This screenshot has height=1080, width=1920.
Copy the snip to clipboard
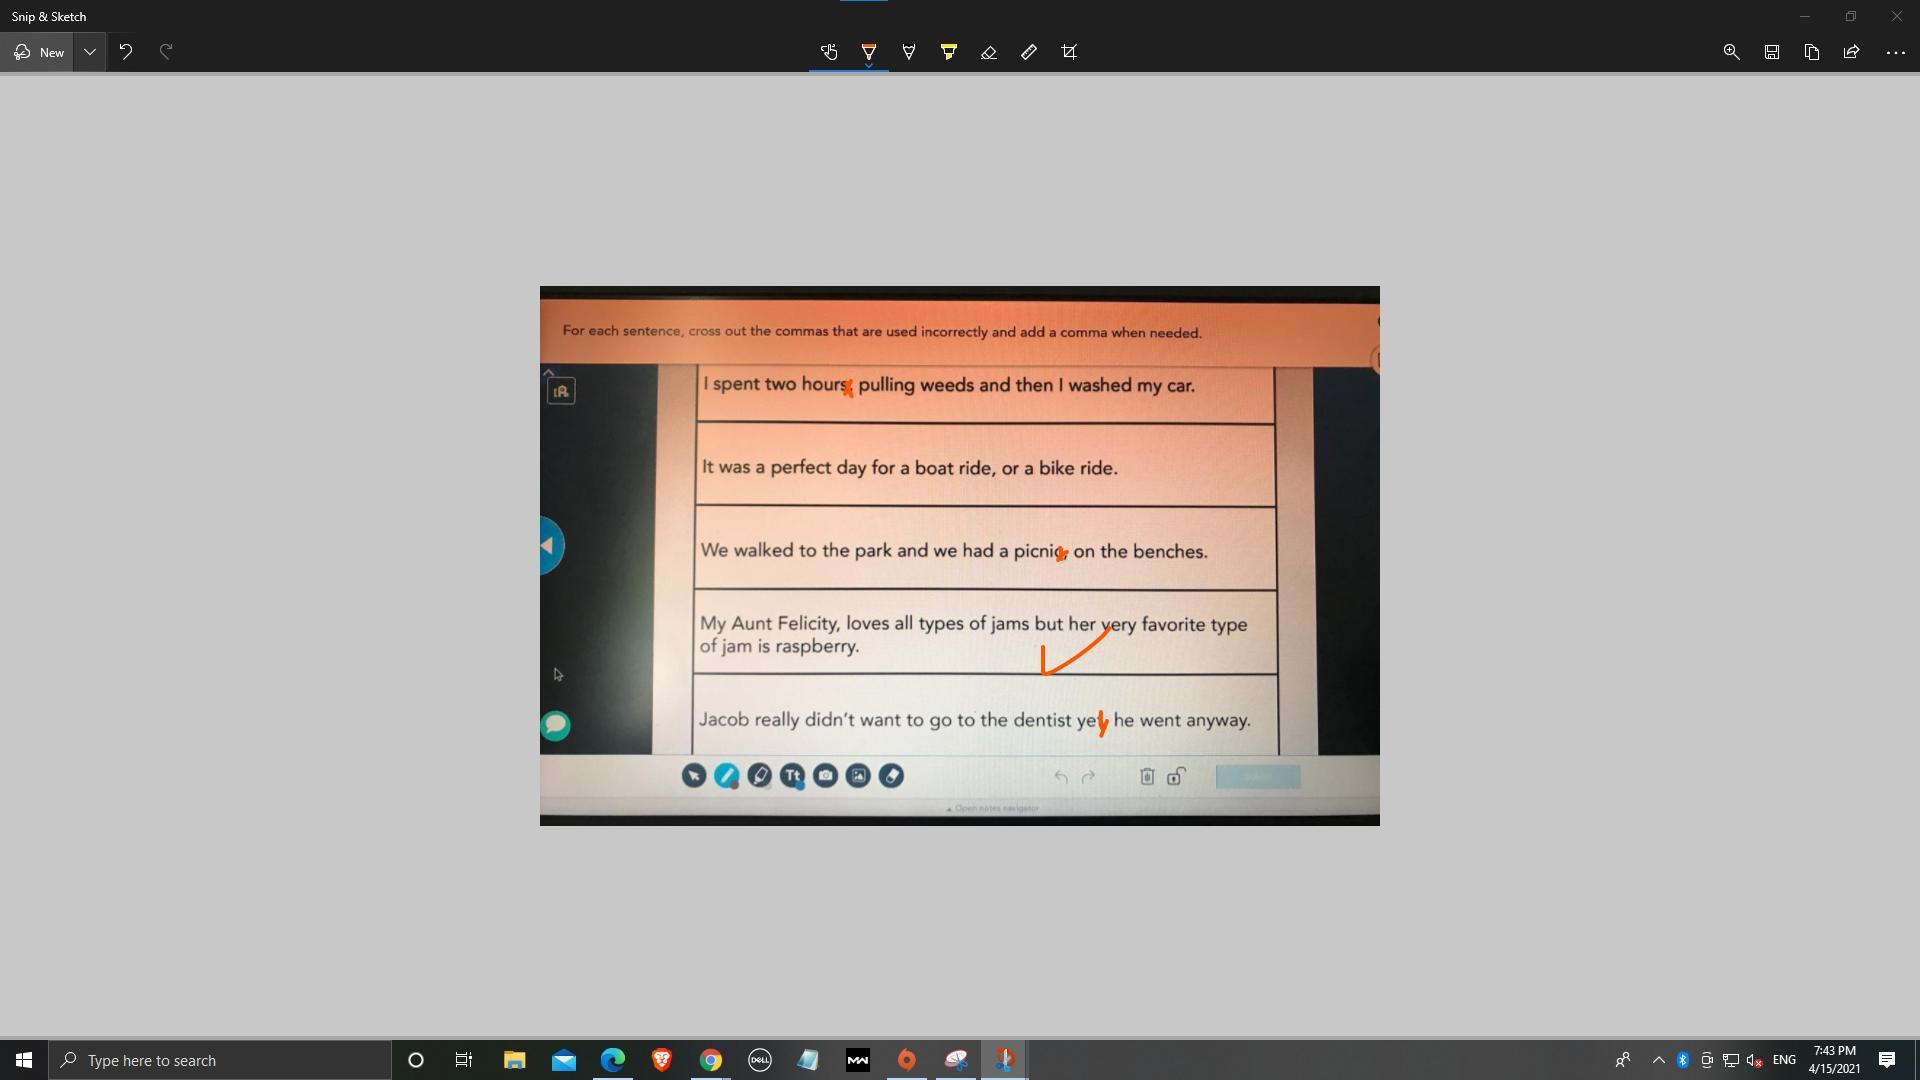pos(1811,52)
